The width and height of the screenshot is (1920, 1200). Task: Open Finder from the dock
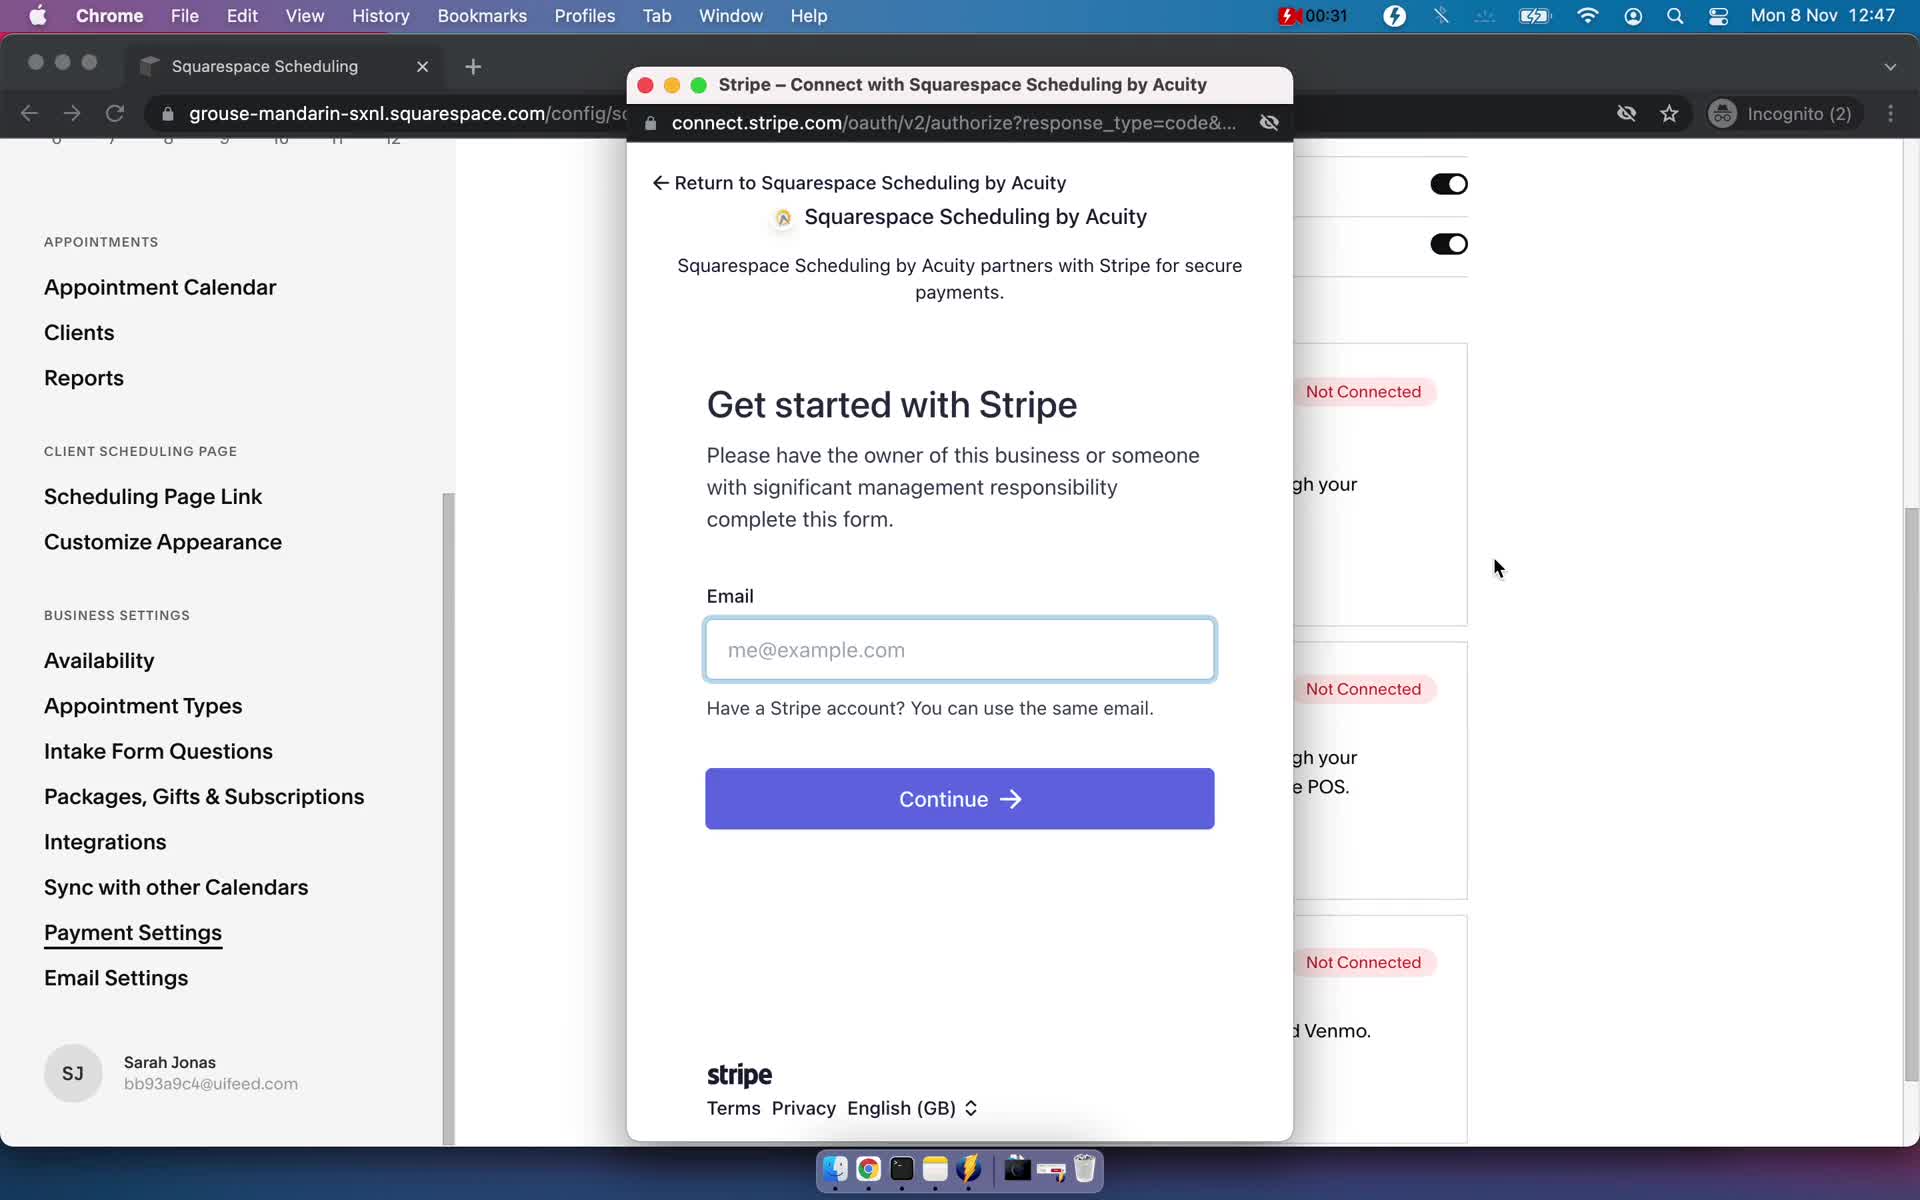coord(835,1169)
